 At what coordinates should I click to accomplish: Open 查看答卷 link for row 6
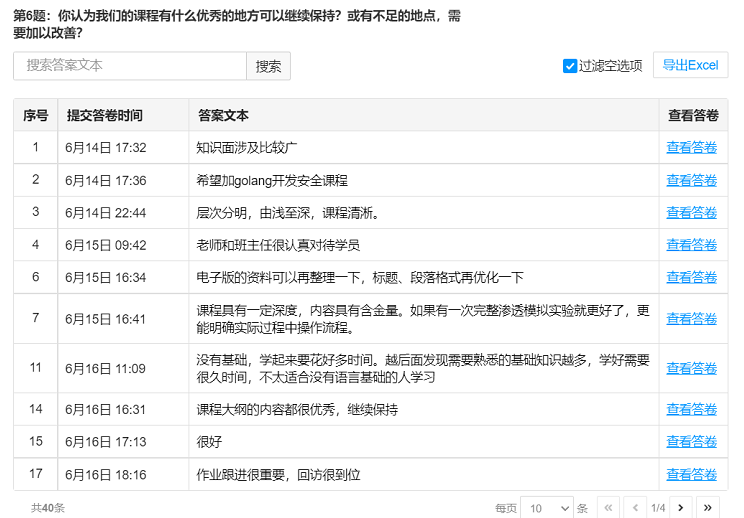[x=691, y=277]
